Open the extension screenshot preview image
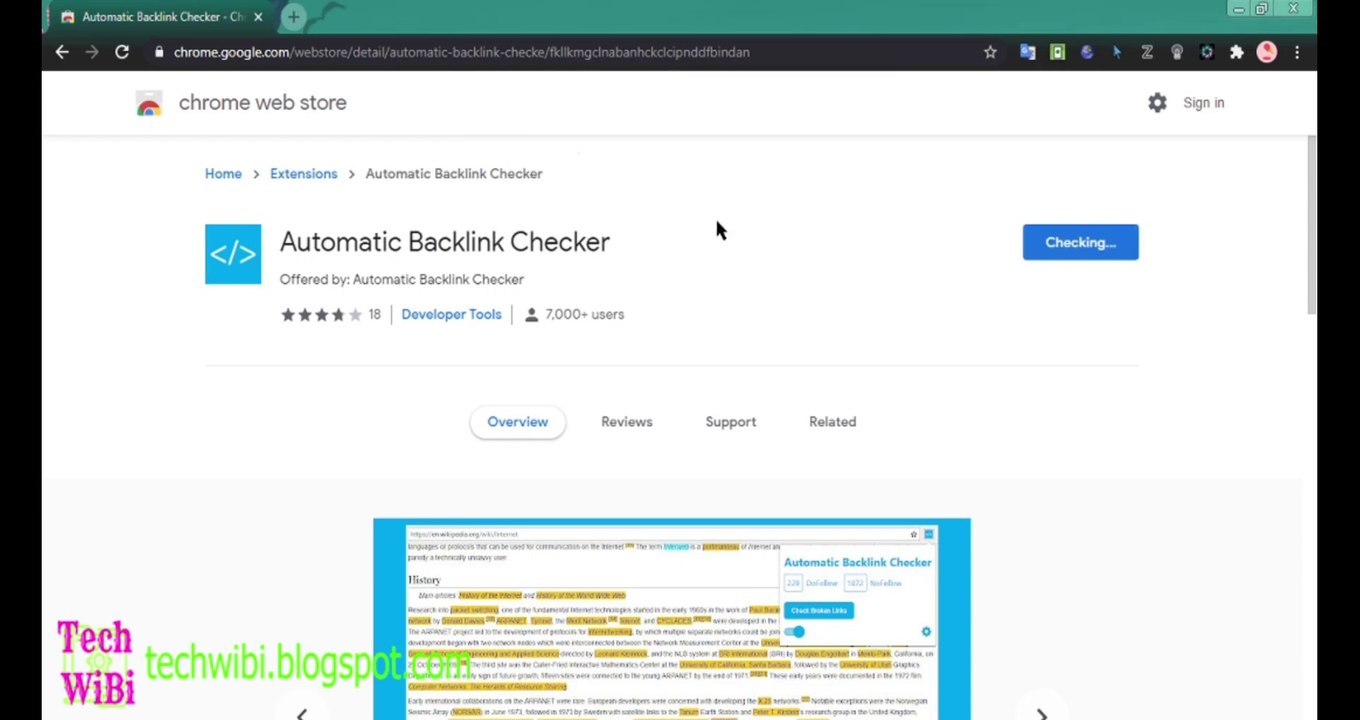Image resolution: width=1360 pixels, height=720 pixels. click(671, 618)
